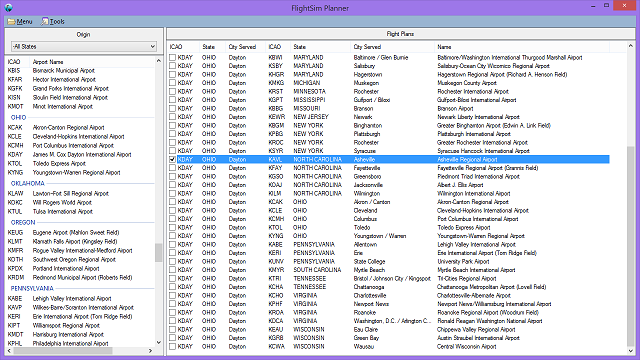Viewport: 640px width, 360px height.
Task: Select KTUL Tulsa International Airport
Action: point(80,211)
